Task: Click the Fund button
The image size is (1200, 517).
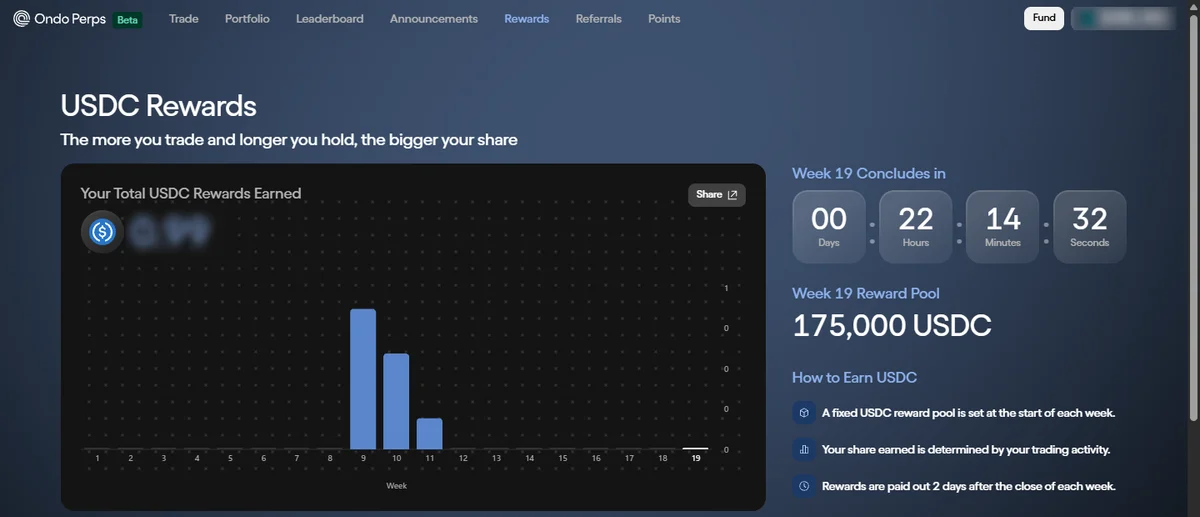Action: pos(1044,18)
